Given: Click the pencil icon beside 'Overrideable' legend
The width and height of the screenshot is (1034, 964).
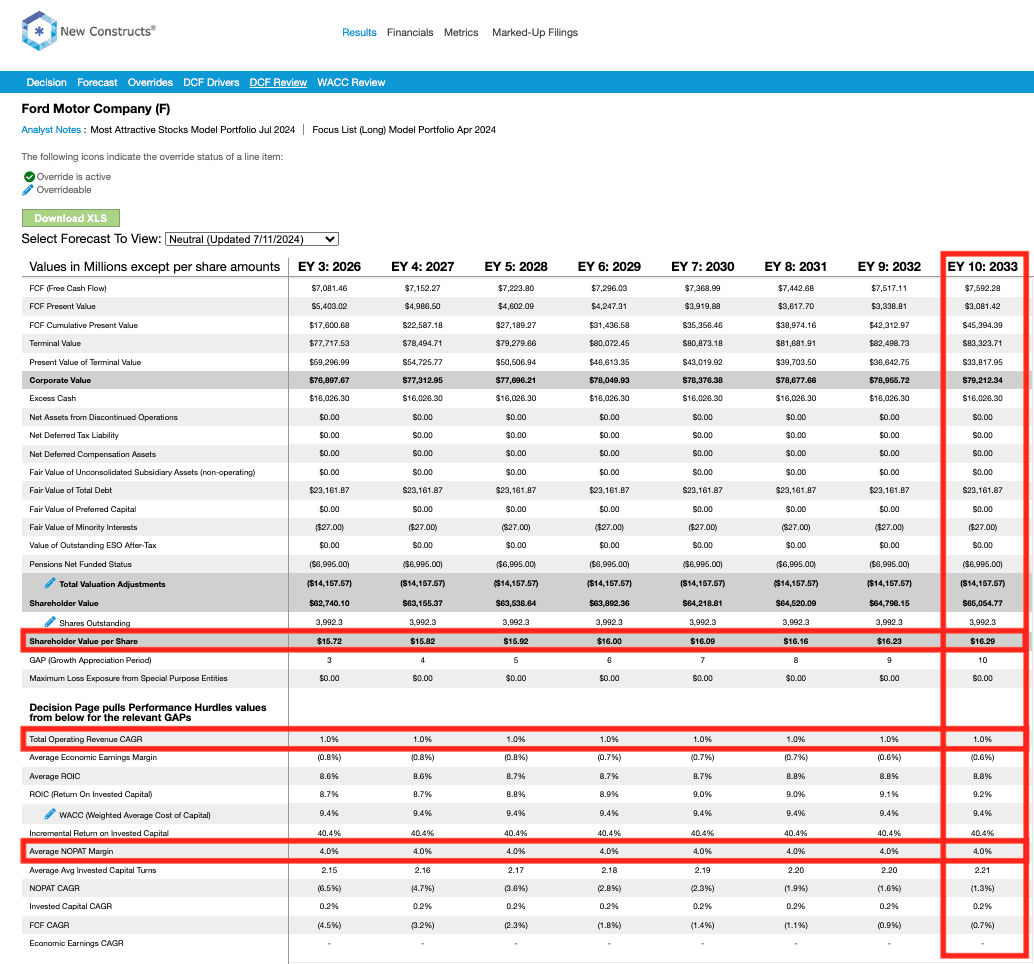Looking at the screenshot, I should pos(29,190).
